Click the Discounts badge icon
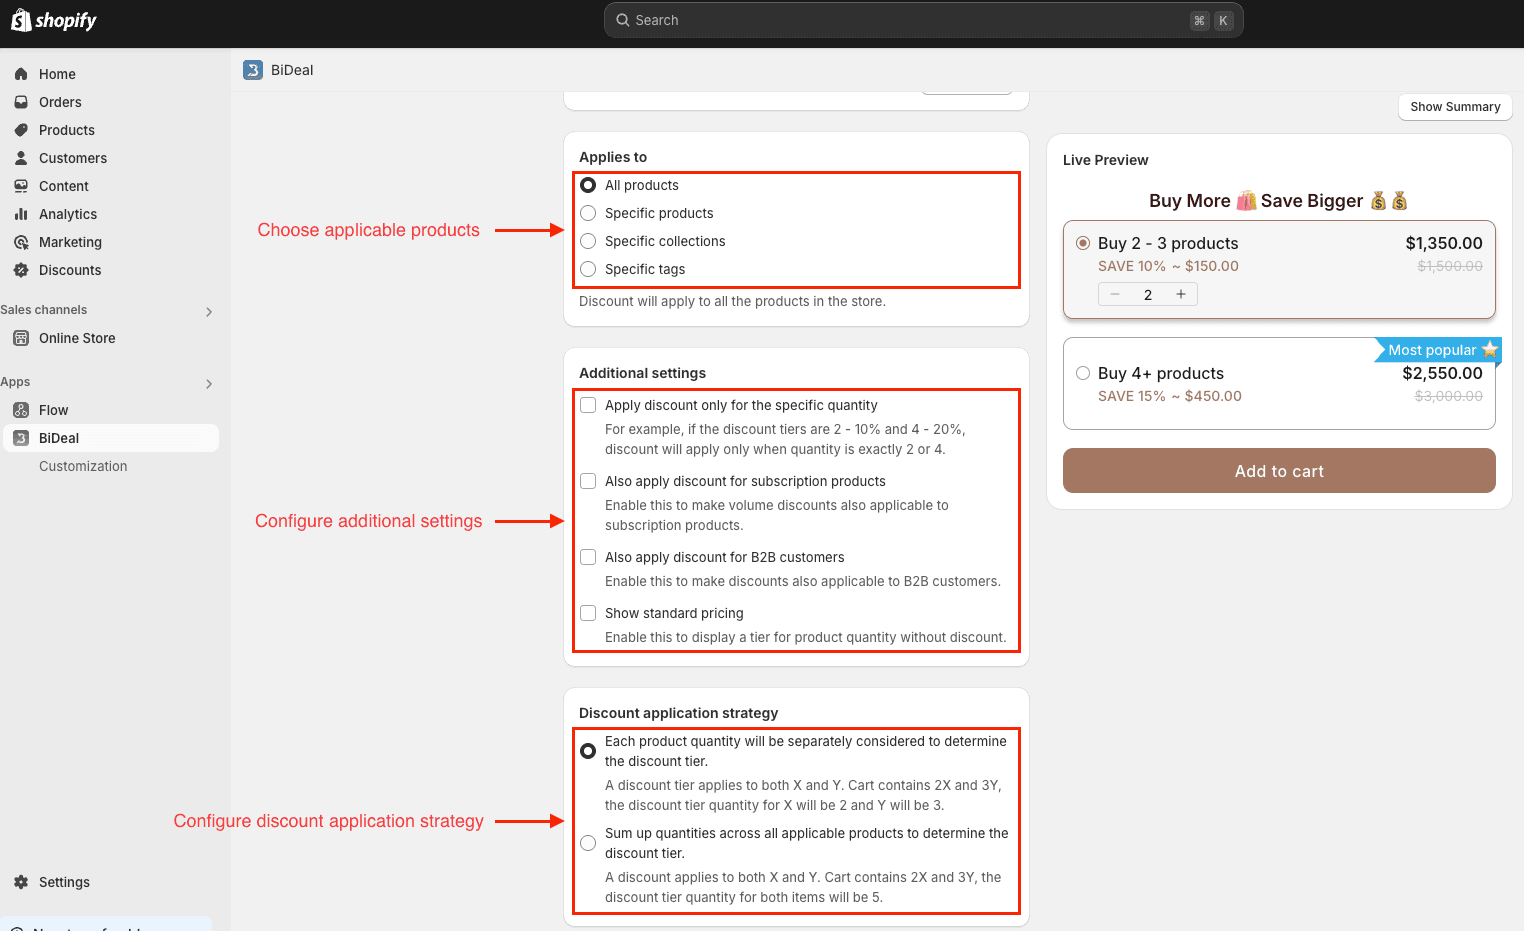 21,270
